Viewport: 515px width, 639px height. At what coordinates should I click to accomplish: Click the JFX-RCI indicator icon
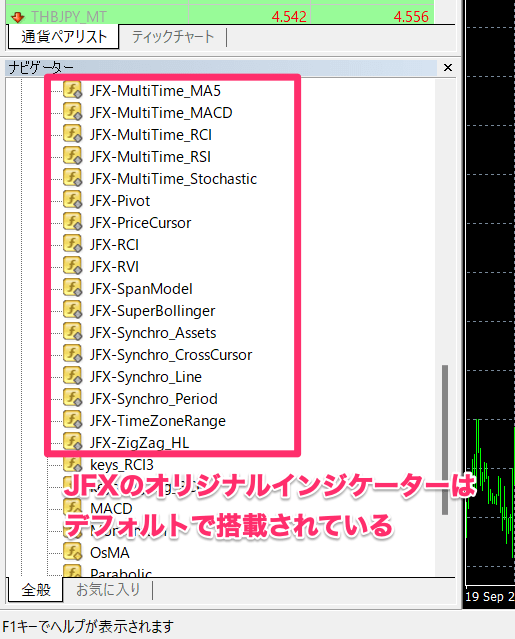(73, 244)
